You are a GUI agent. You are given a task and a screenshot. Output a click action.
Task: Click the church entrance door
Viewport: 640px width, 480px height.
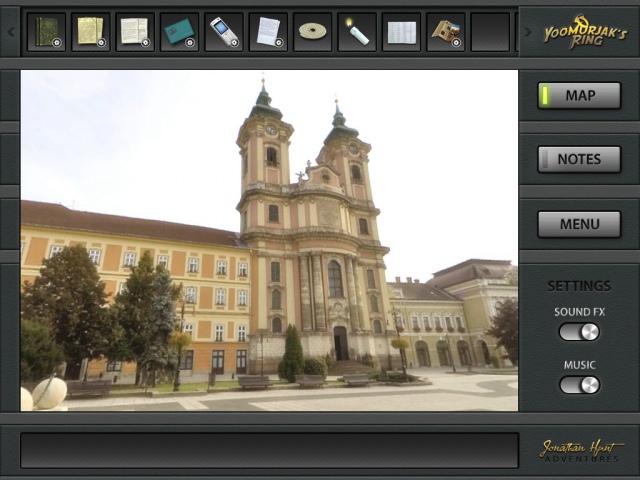tap(340, 344)
